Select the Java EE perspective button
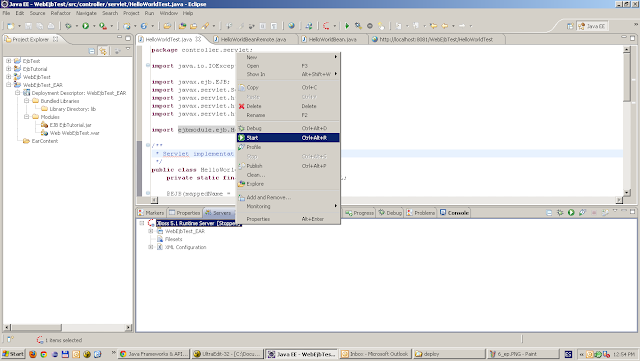This screenshot has width=640, height=361. [x=592, y=26]
